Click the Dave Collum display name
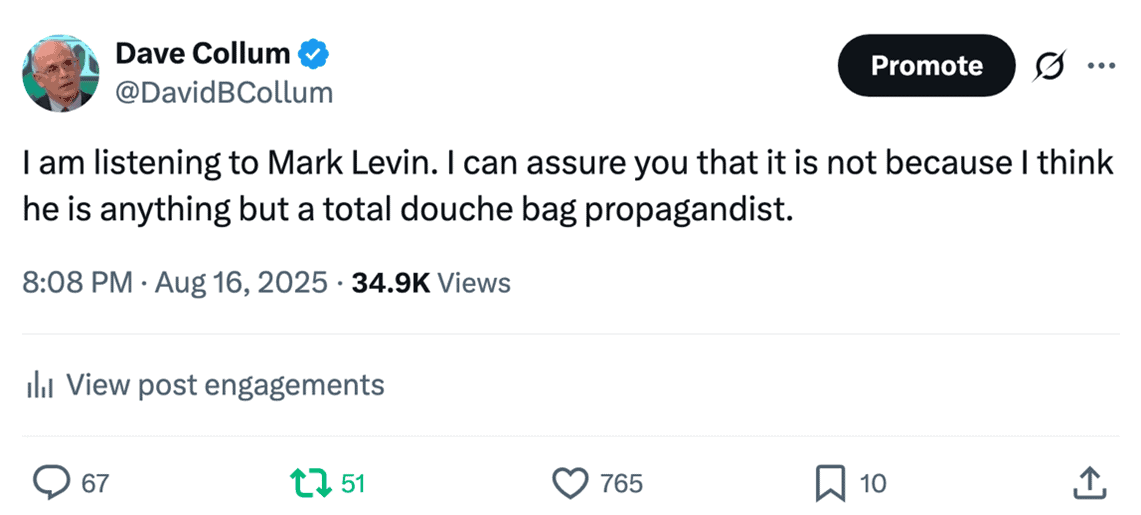 click(x=203, y=54)
